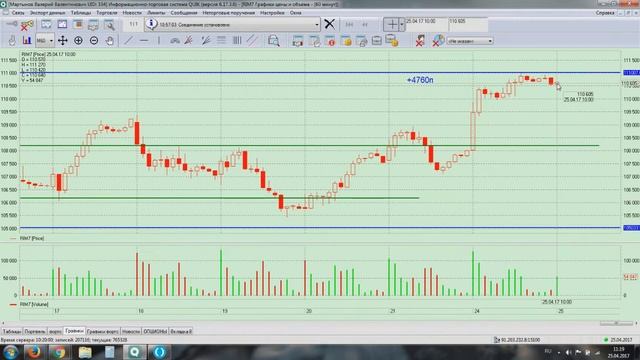Select the horizontal levels lines tool

(221, 40)
